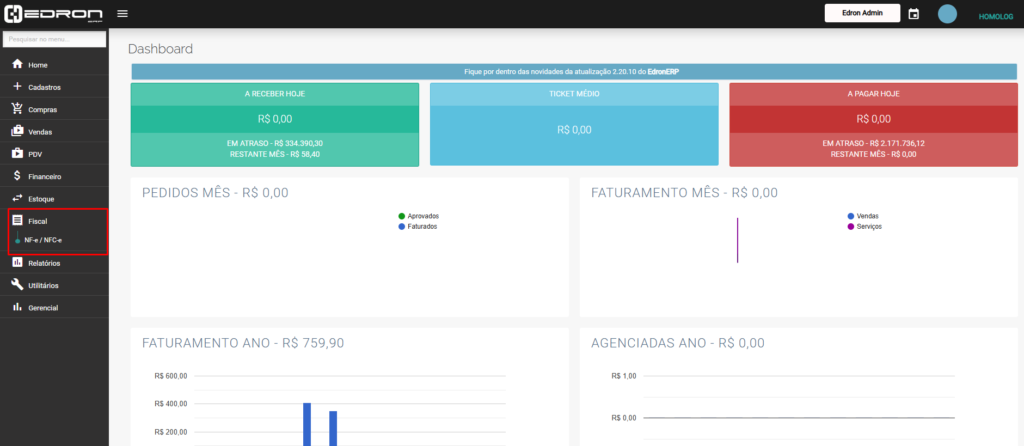Viewport: 1024px width, 446px height.
Task: Collapse the Fiscal menu section
Action: (37, 220)
